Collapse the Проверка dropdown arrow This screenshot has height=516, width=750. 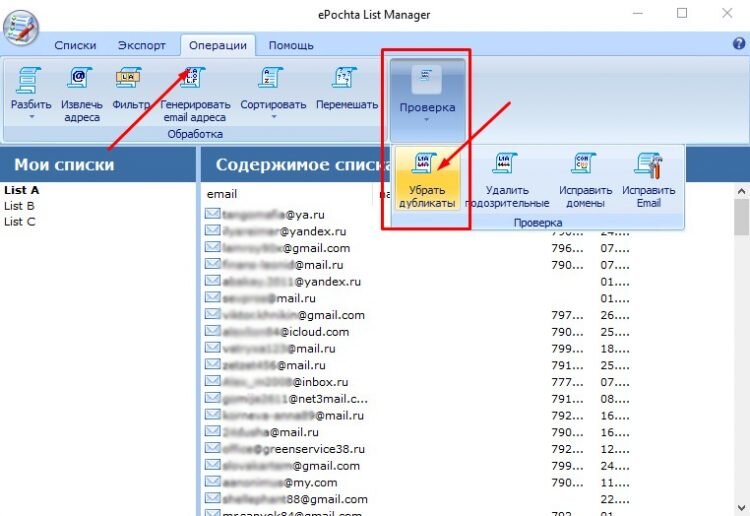pyautogui.click(x=427, y=120)
